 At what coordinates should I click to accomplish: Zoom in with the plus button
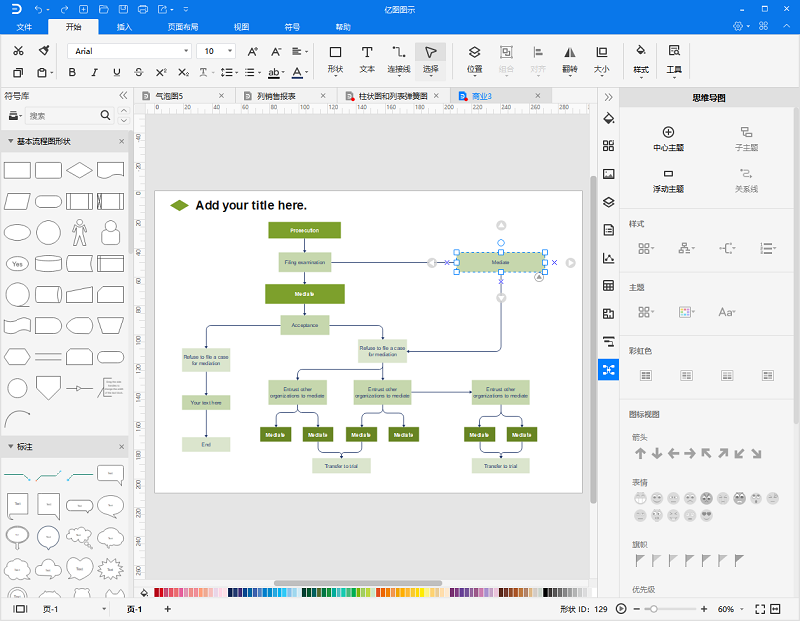tap(704, 609)
